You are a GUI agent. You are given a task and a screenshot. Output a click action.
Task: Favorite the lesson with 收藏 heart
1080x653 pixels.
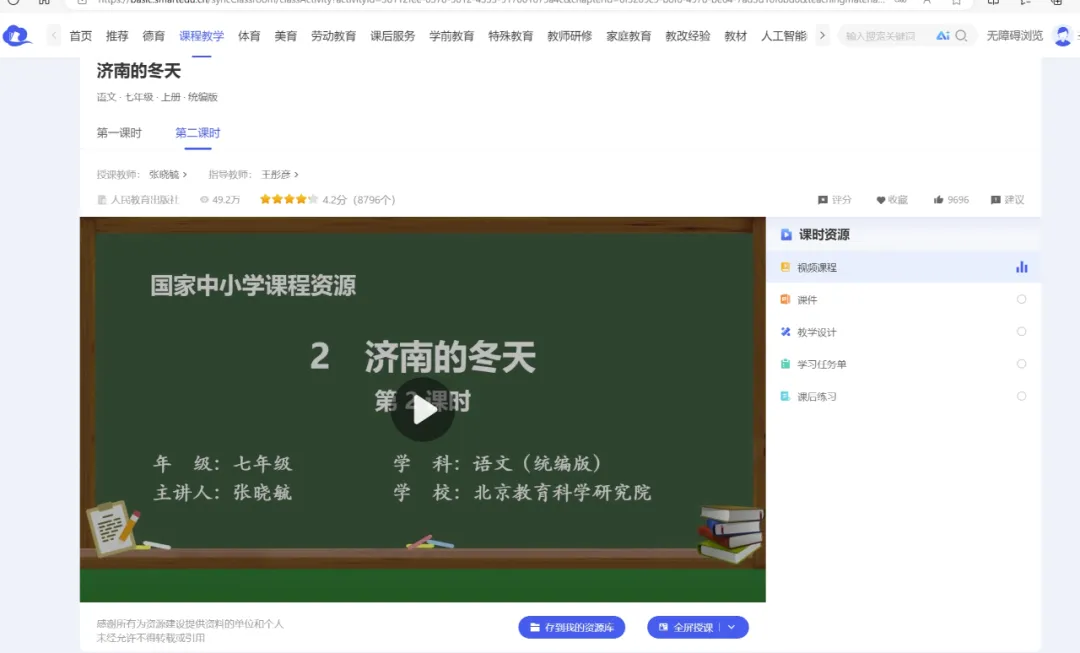pos(891,200)
